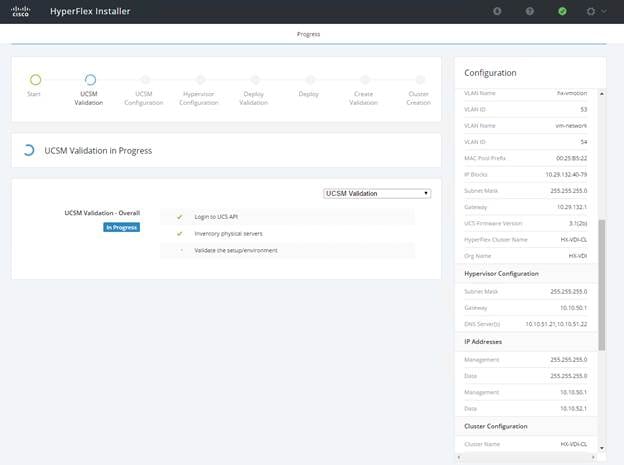Click the 'Inventory physical servers' step text

tap(228, 234)
